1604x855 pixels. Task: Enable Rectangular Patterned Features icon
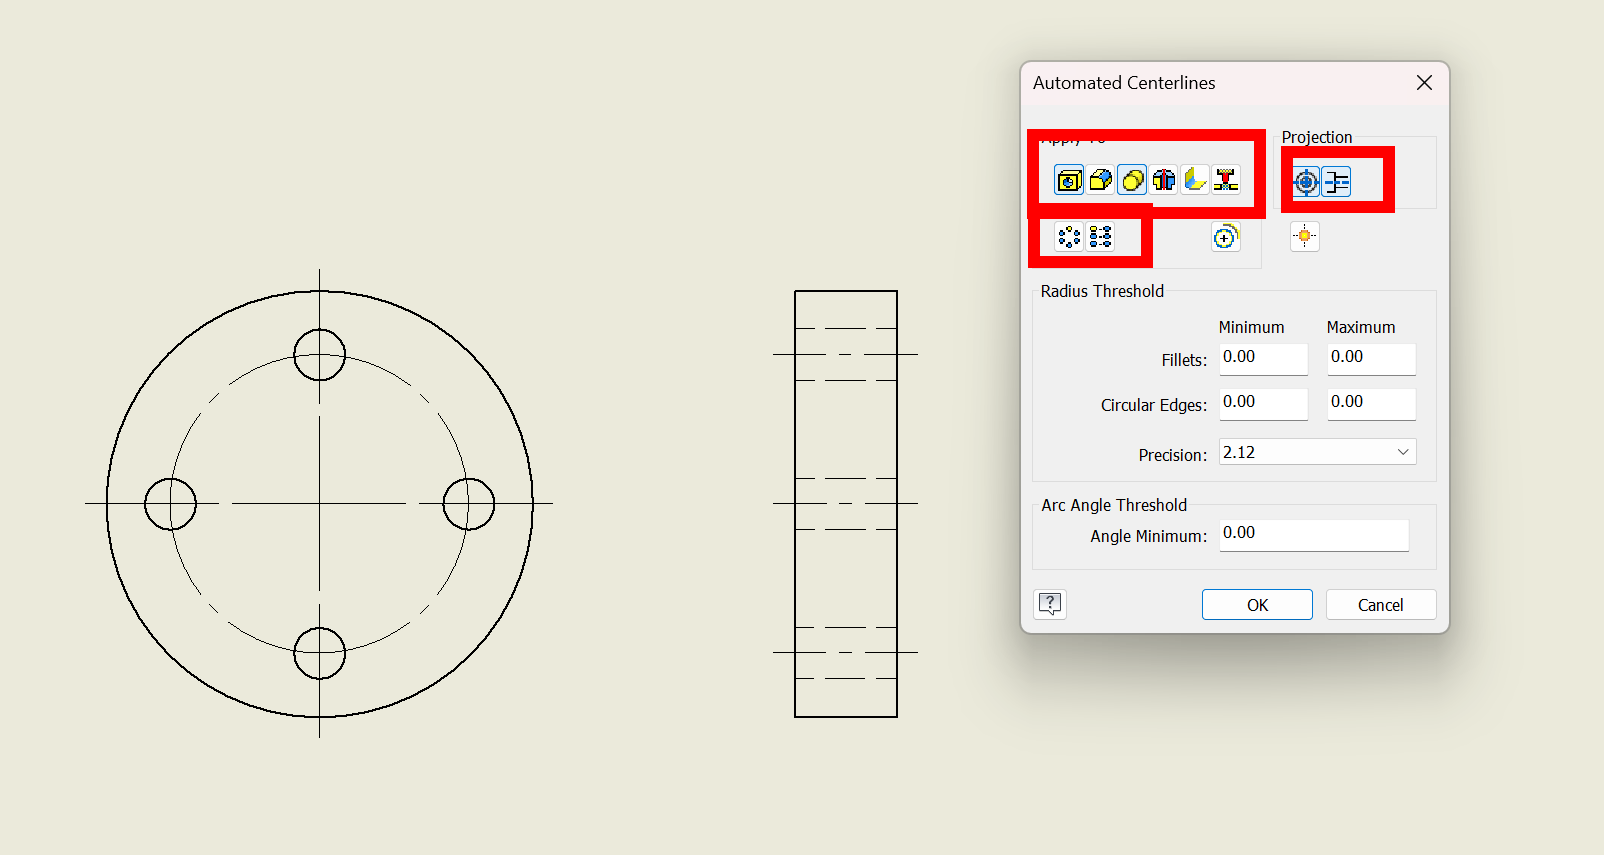pyautogui.click(x=1100, y=237)
